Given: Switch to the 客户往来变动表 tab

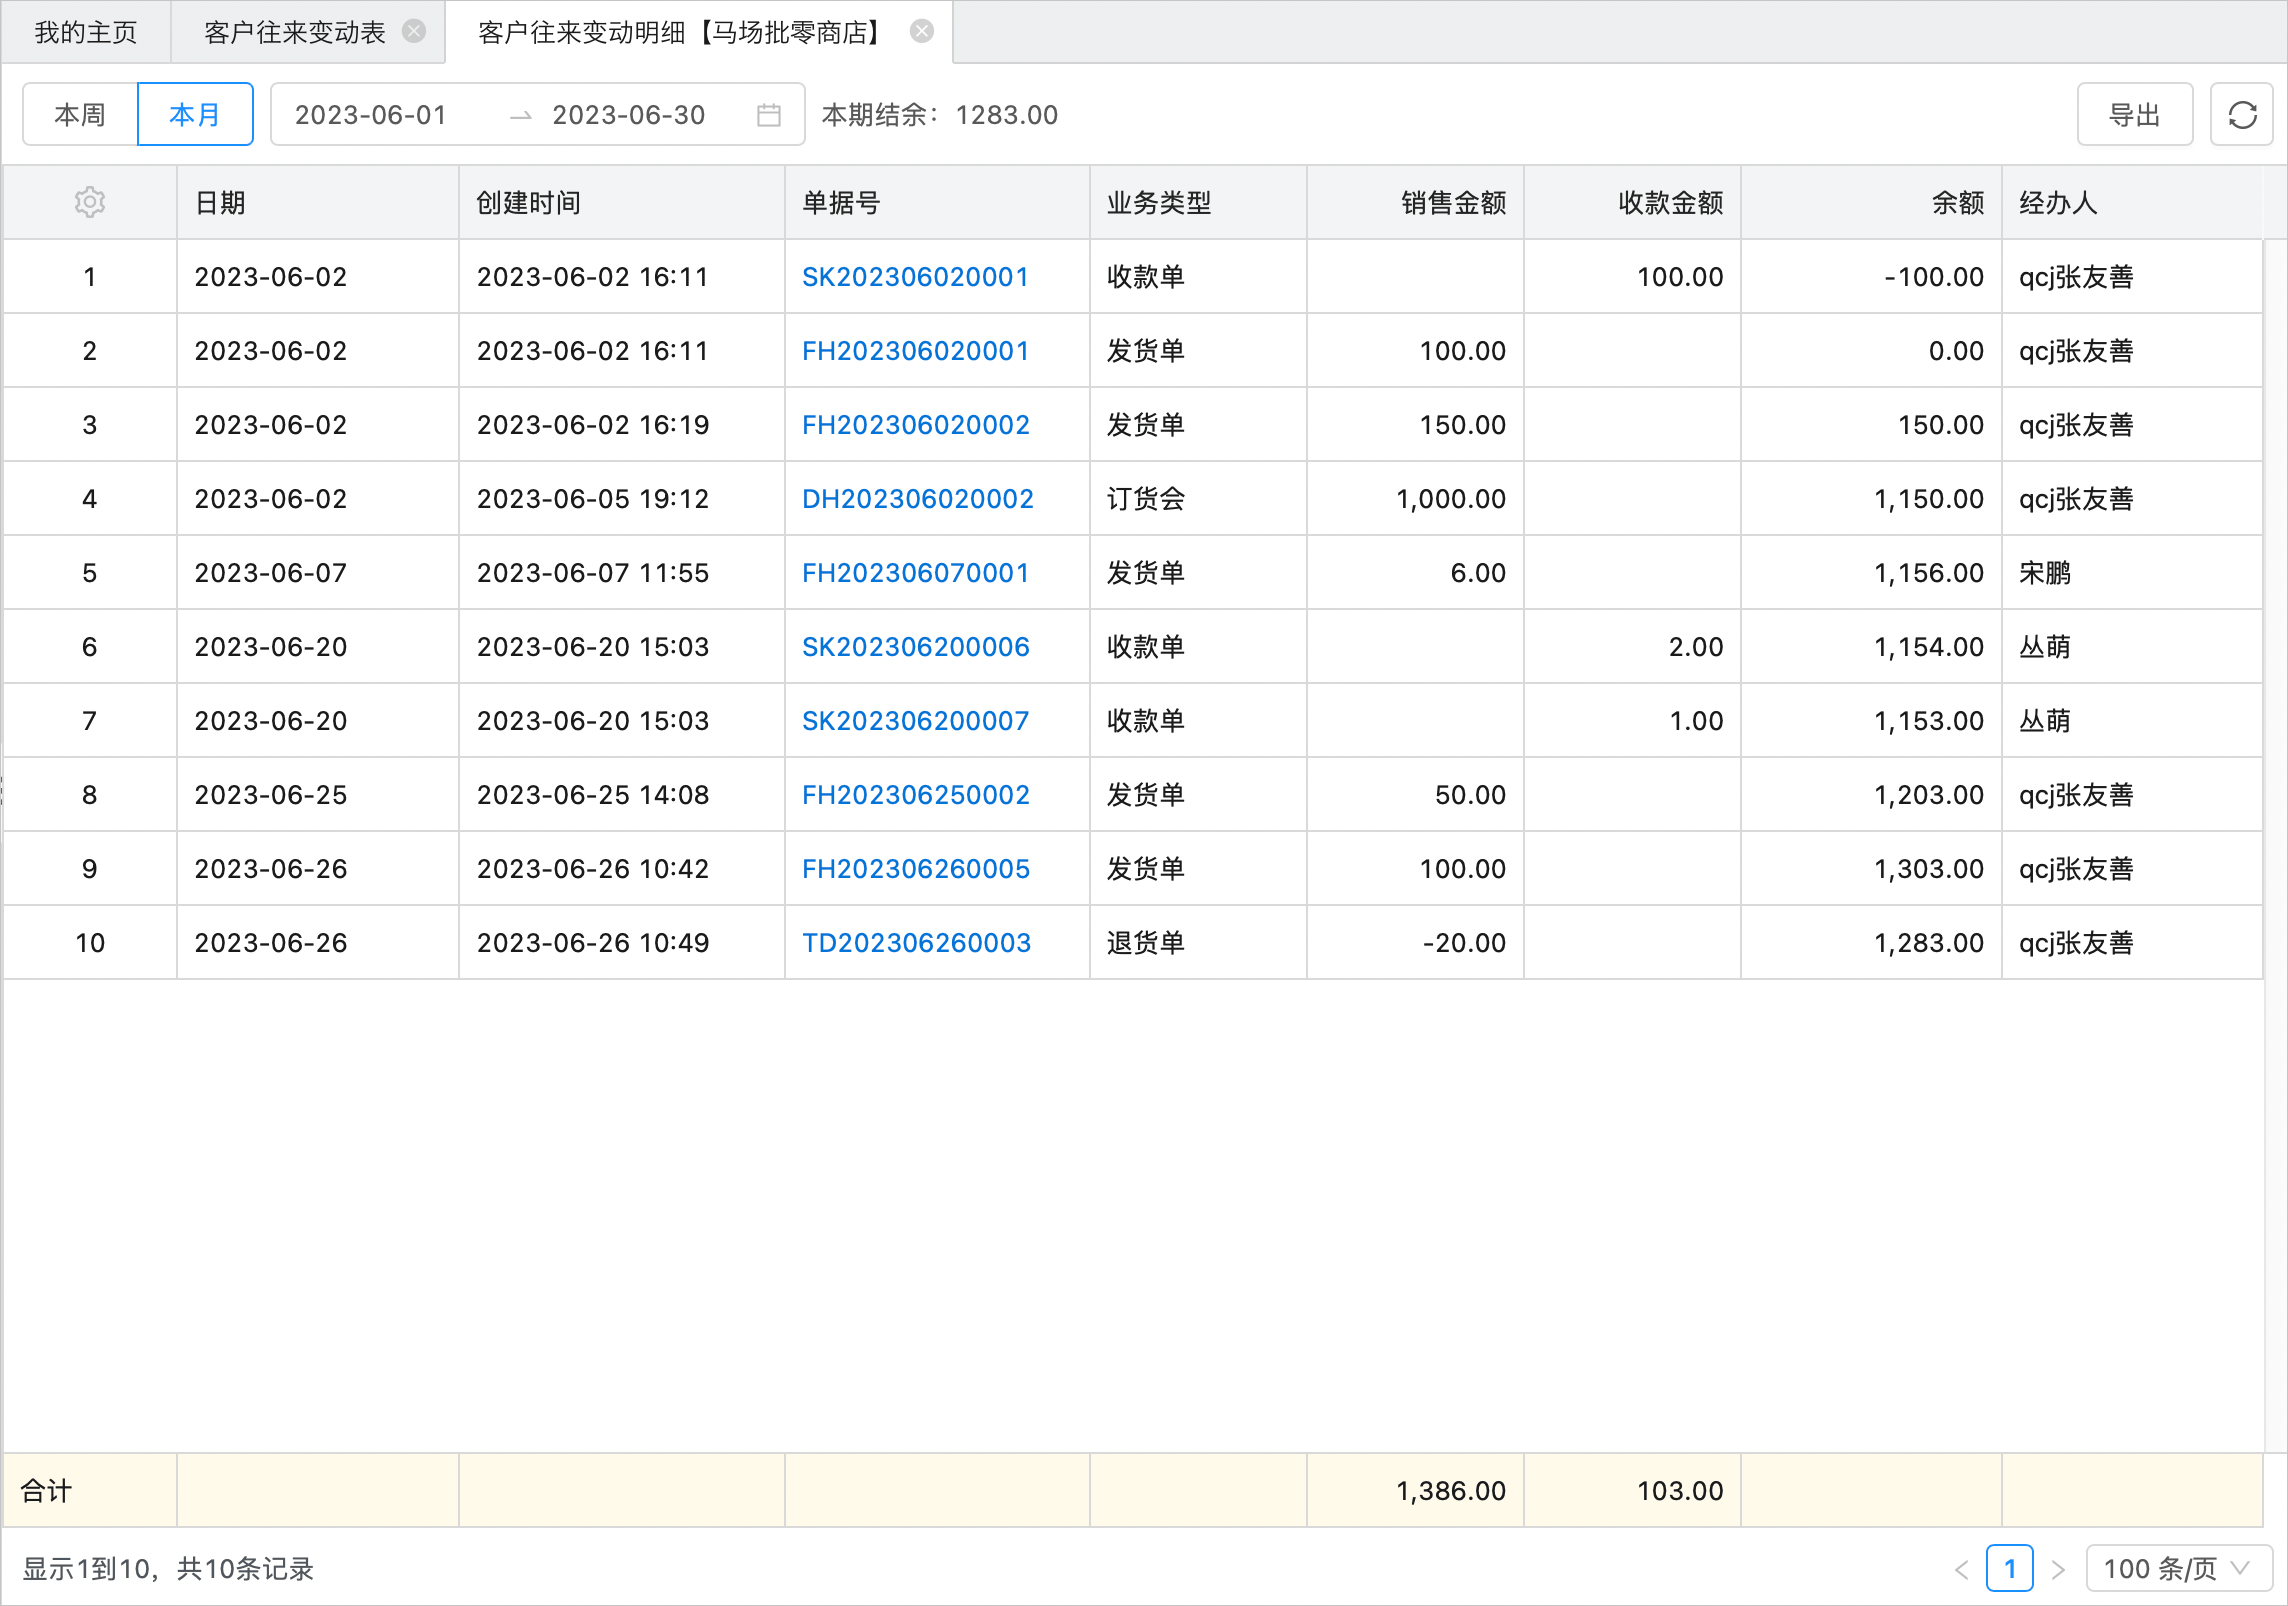Looking at the screenshot, I should click(294, 32).
